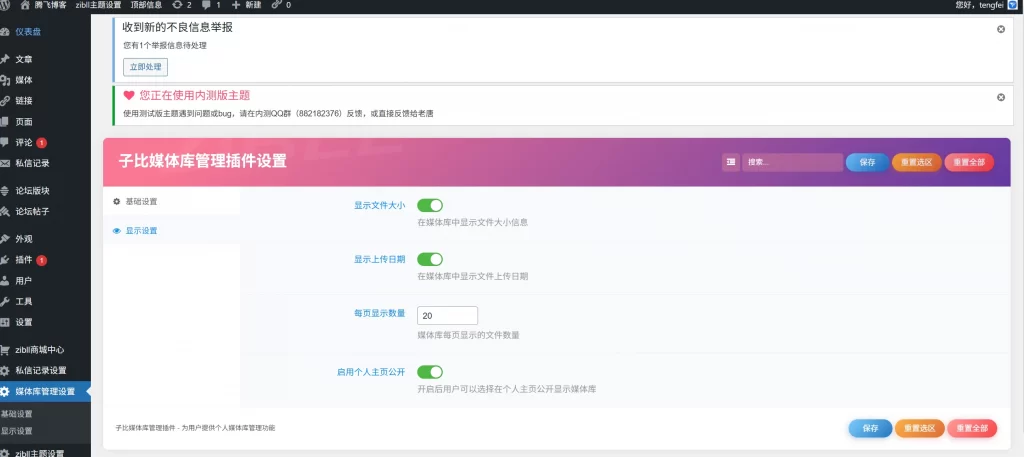Click the zibll商城中心 cart icon
The width and height of the screenshot is (1024, 457).
tap(5, 350)
